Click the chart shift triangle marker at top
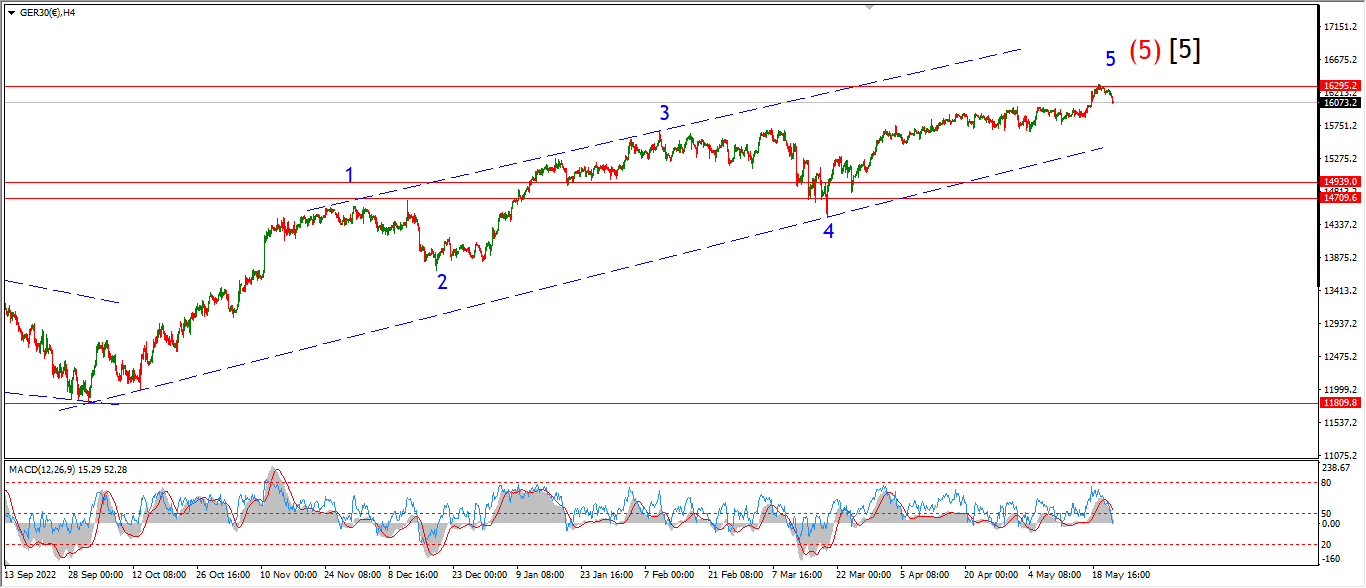The width and height of the screenshot is (1366, 588). pyautogui.click(x=869, y=7)
